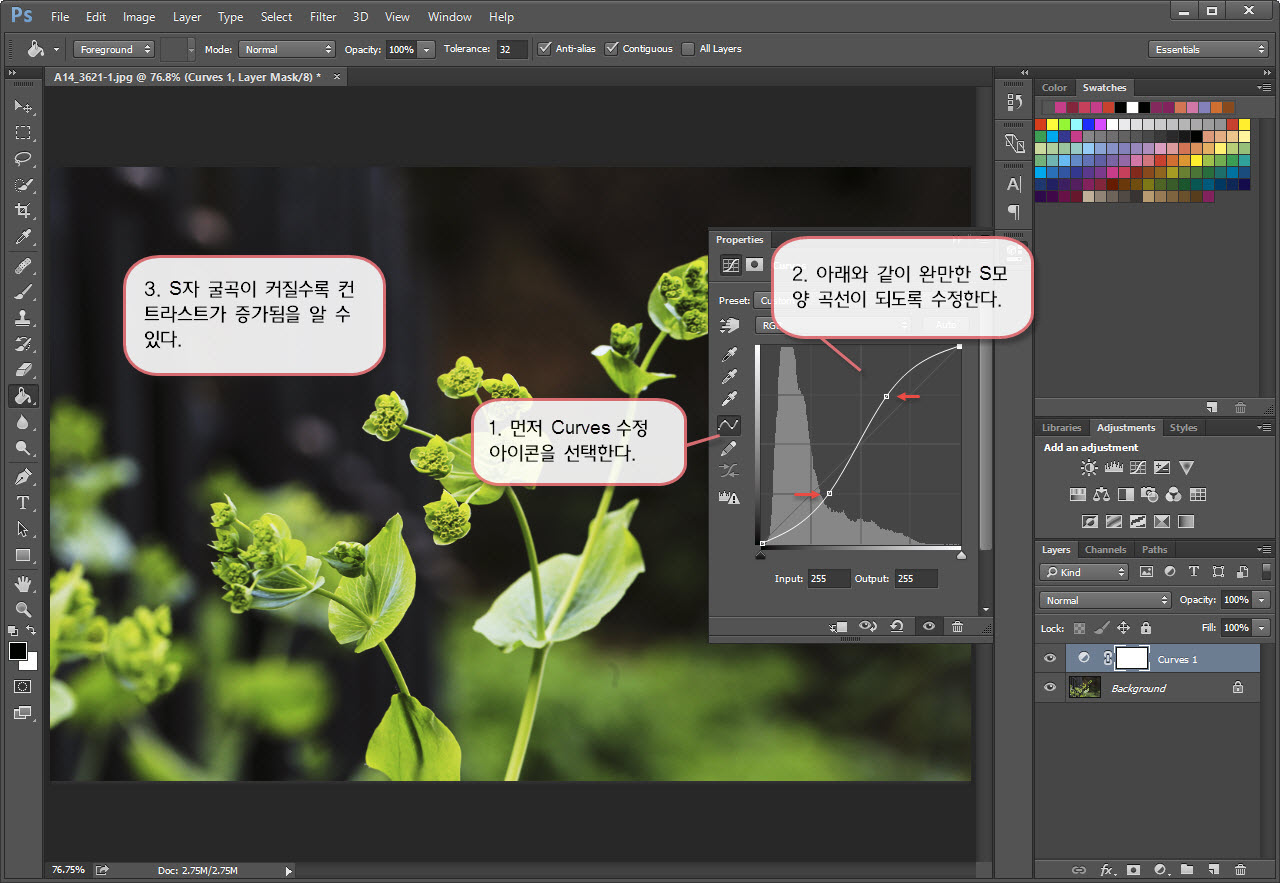The image size is (1280, 883).
Task: Click Link layers at Layers panel bottom
Action: click(x=1078, y=870)
